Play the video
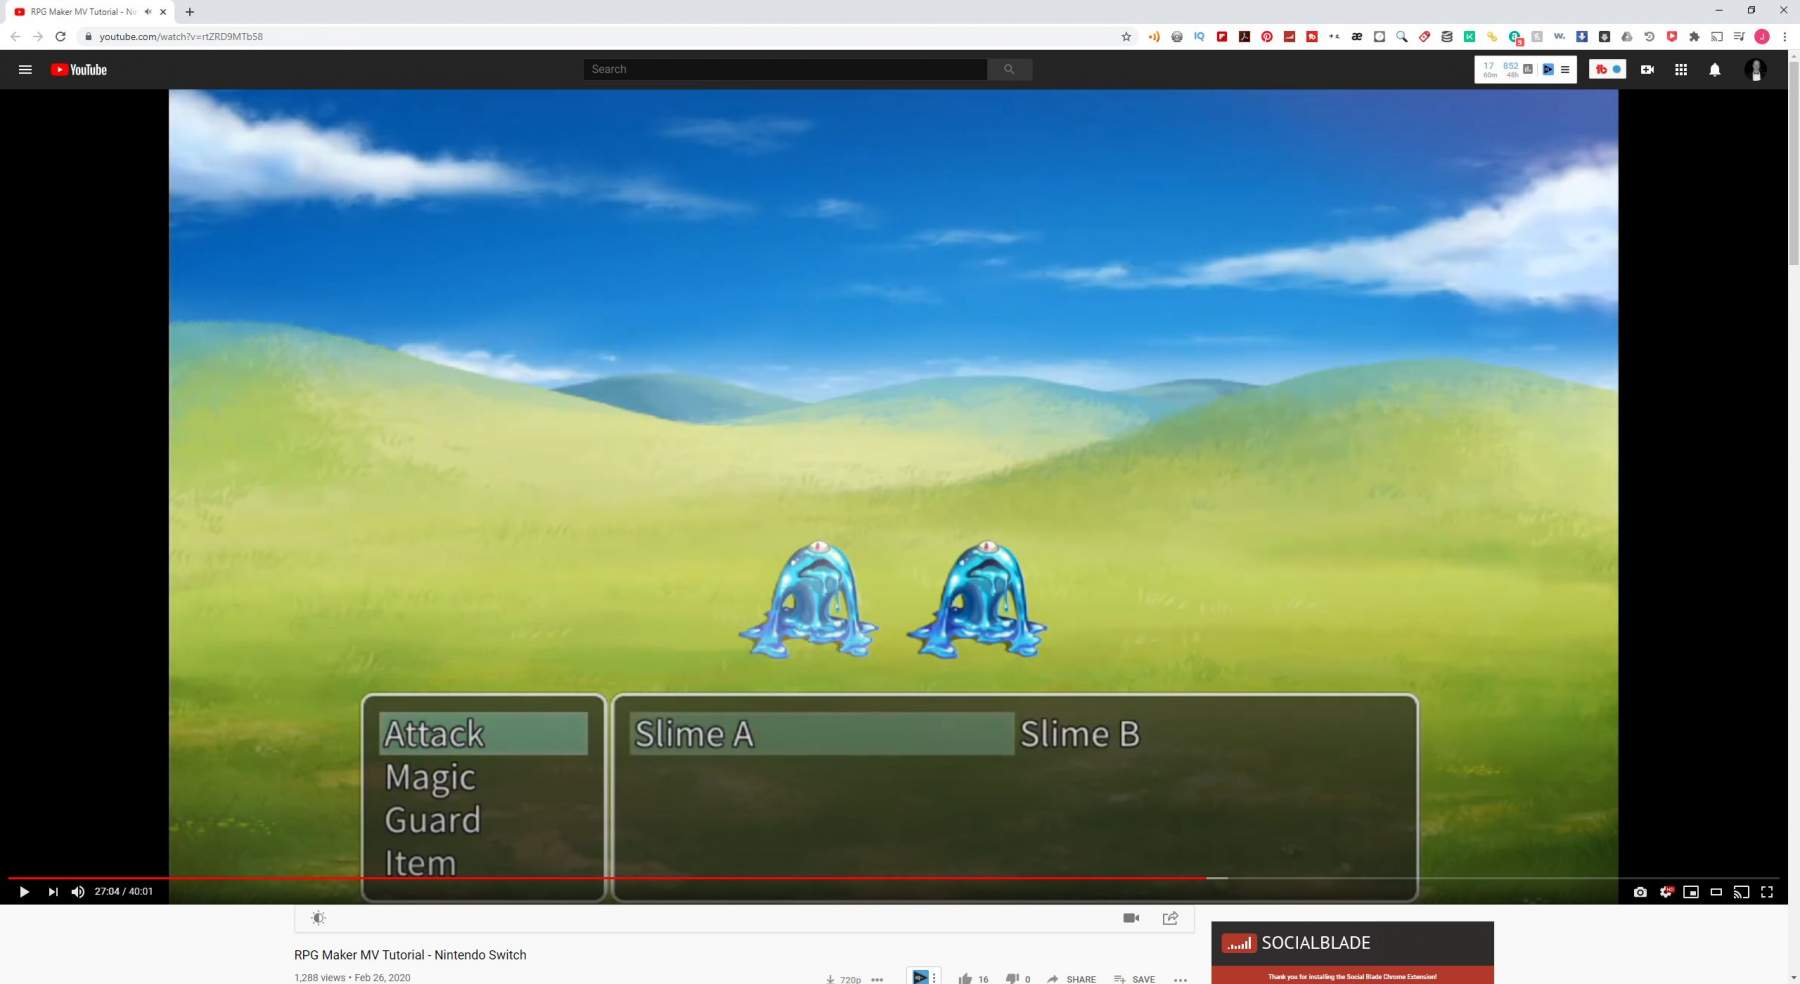The width and height of the screenshot is (1800, 984). (24, 892)
